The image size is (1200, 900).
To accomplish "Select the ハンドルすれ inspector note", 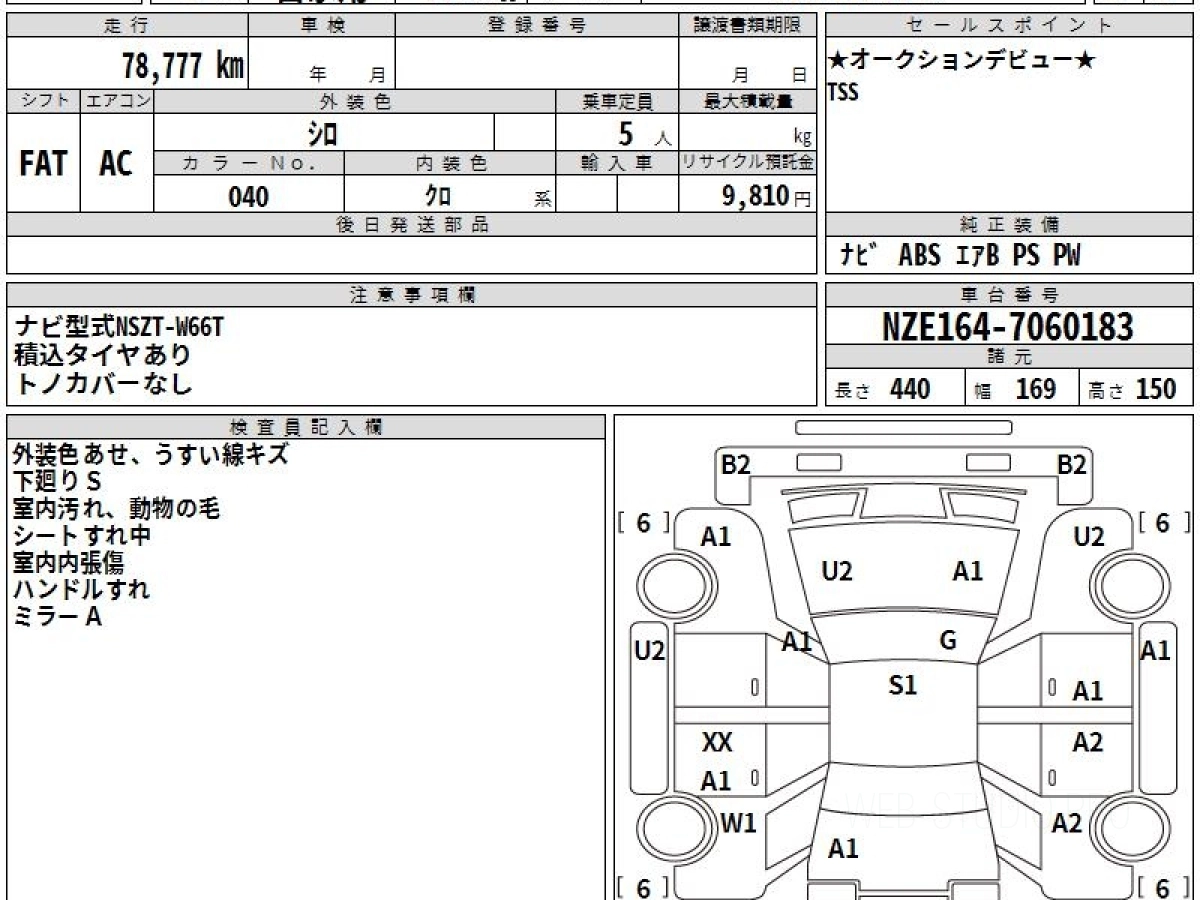I will click(82, 589).
